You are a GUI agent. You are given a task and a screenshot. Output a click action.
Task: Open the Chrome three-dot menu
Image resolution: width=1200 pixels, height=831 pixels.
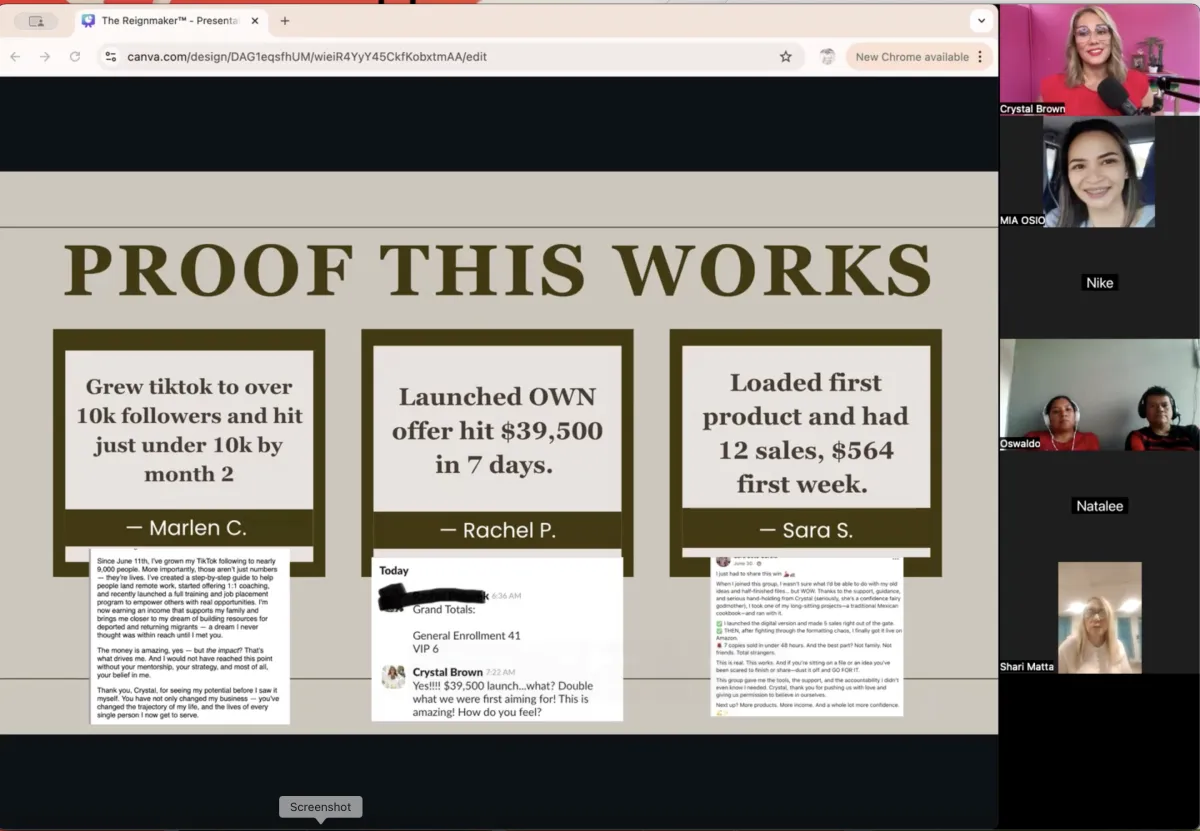click(980, 57)
